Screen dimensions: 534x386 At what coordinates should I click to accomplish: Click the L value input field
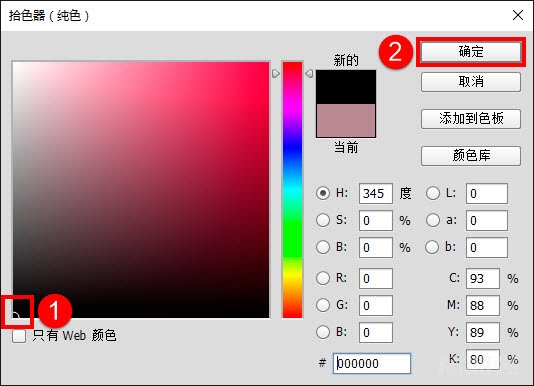coord(487,194)
